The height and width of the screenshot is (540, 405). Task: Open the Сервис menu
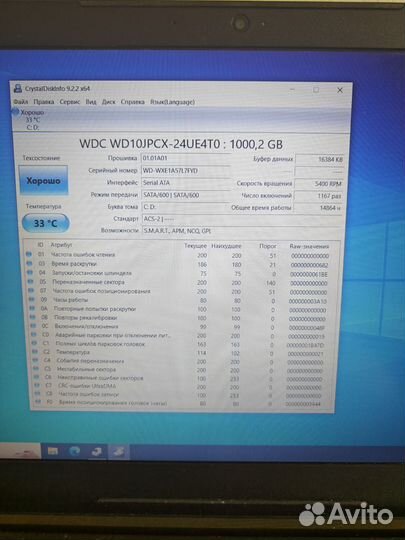tap(70, 102)
